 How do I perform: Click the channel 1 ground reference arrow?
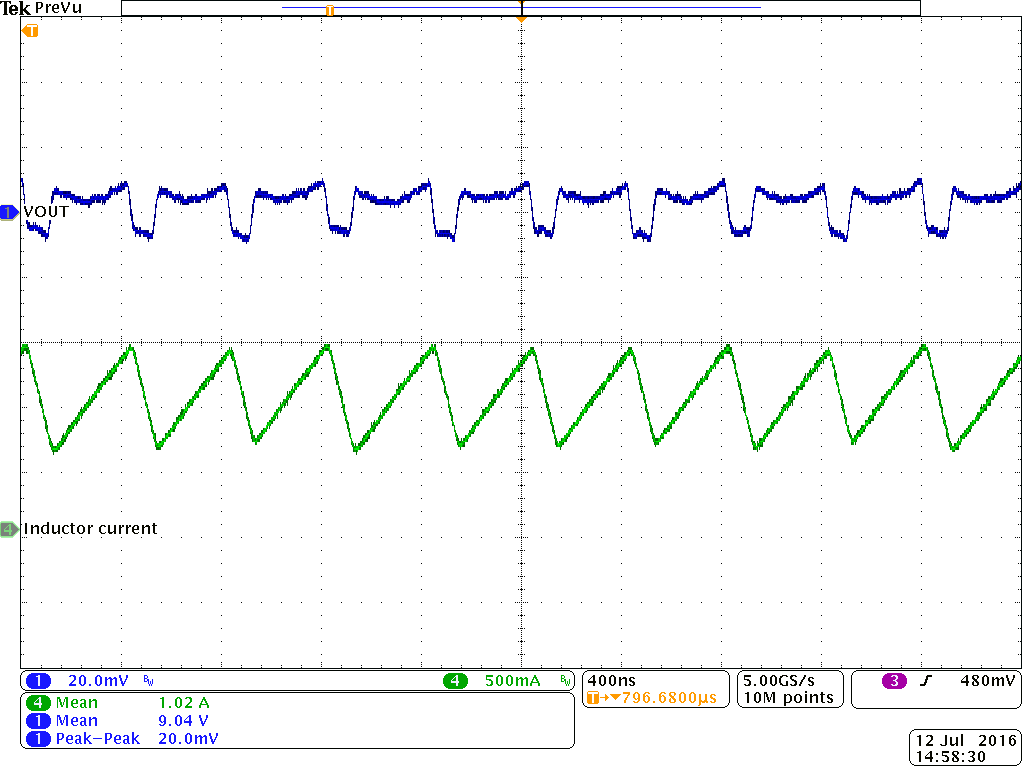(x=7, y=211)
